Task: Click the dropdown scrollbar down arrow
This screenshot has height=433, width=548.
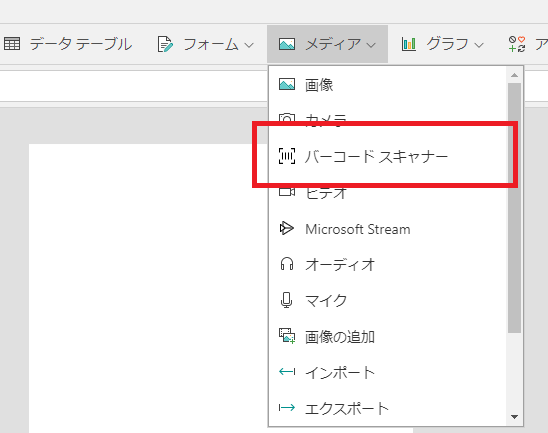Action: coord(514,417)
